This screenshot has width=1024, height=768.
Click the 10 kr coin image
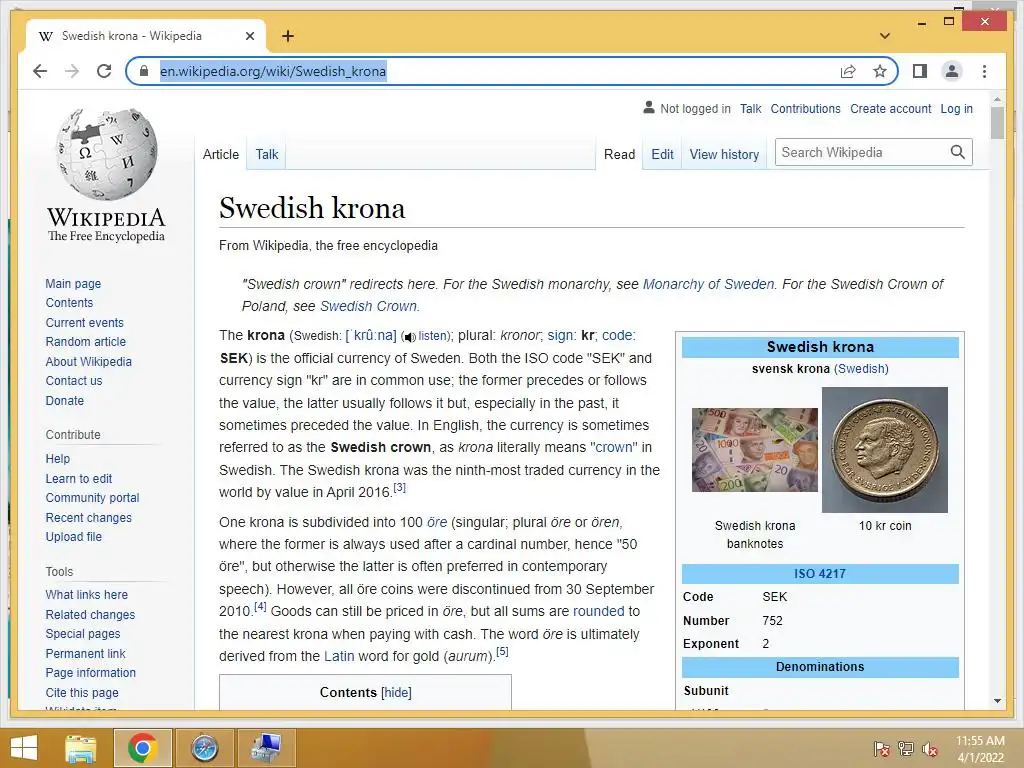coord(884,449)
